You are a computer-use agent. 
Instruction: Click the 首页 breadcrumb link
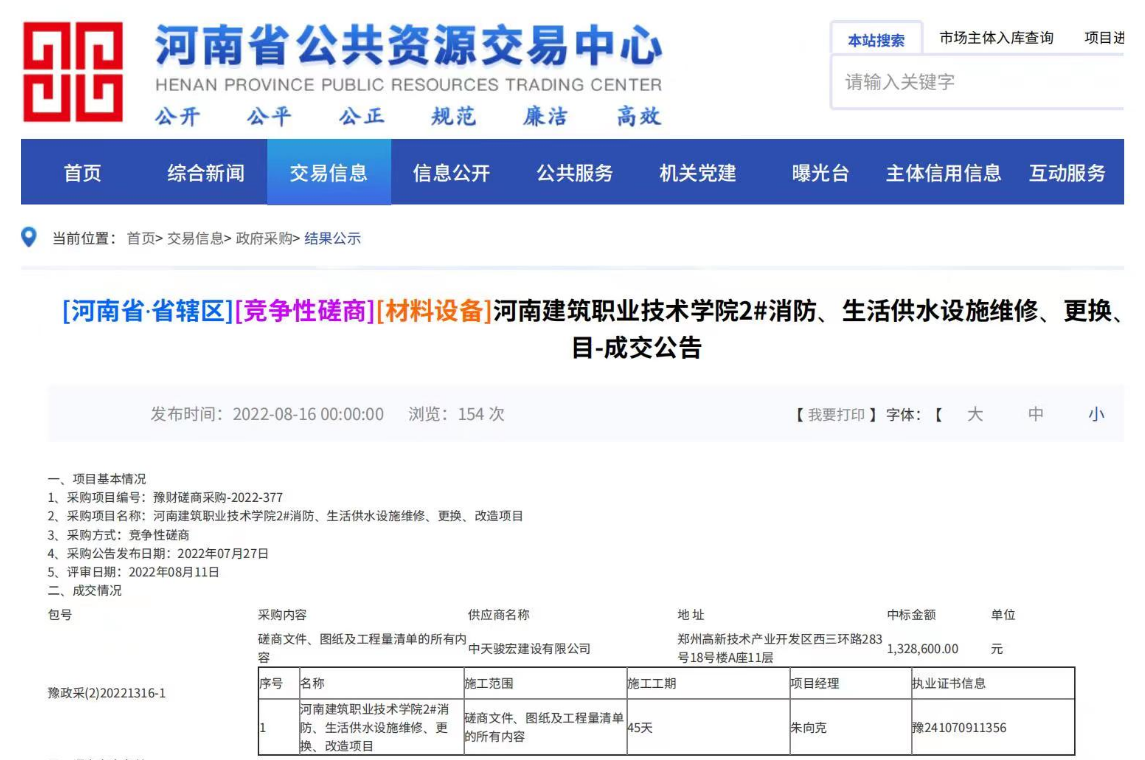coord(141,238)
